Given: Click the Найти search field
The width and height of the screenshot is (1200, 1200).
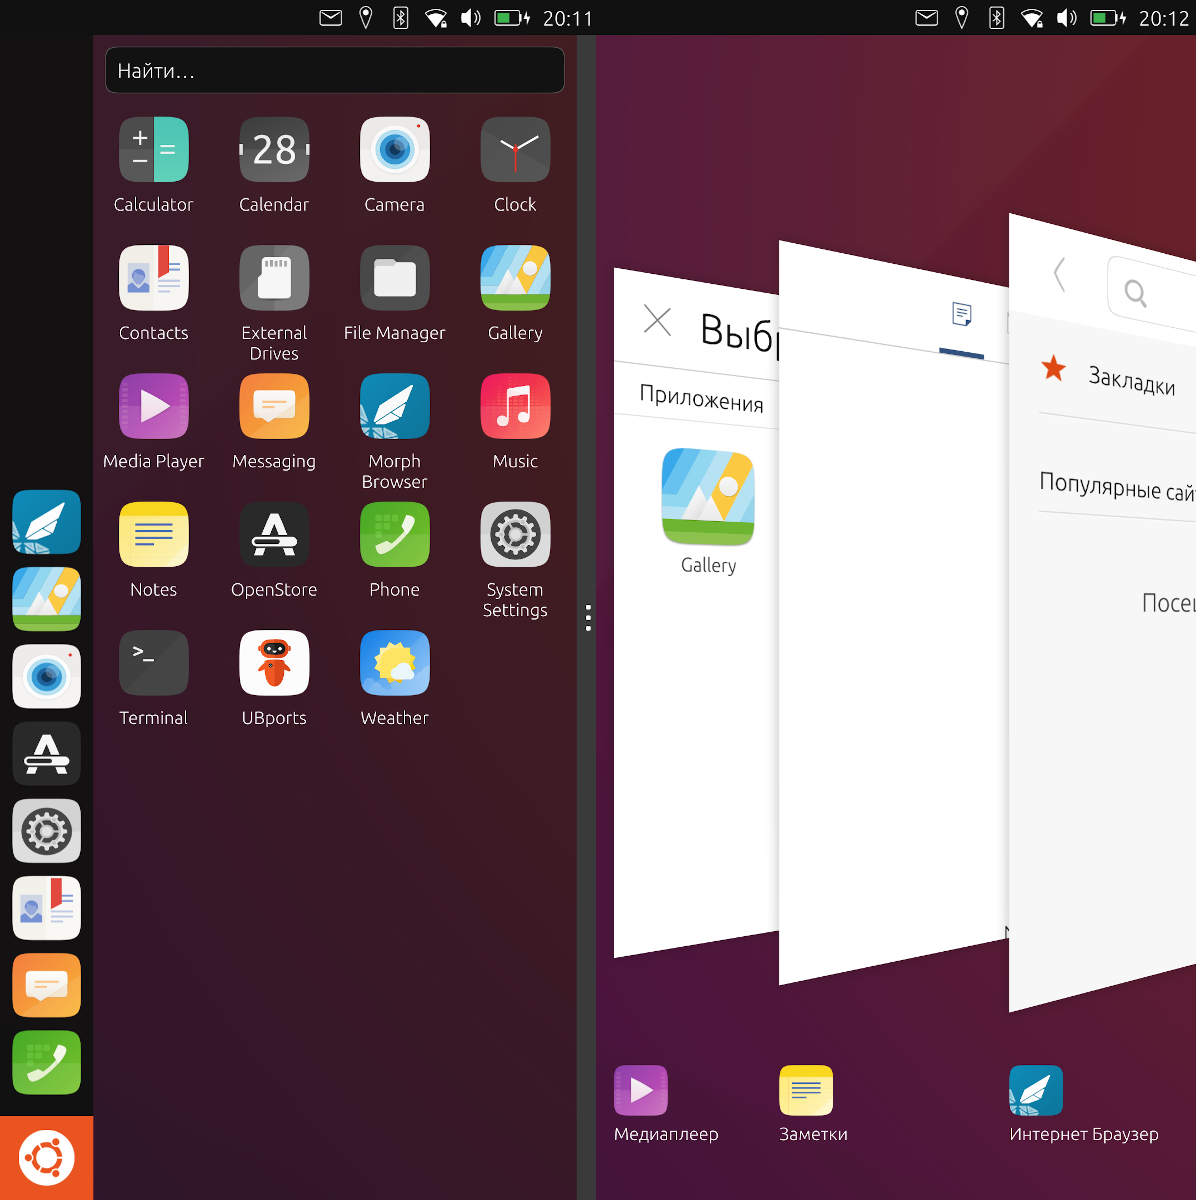Looking at the screenshot, I should click(x=335, y=71).
